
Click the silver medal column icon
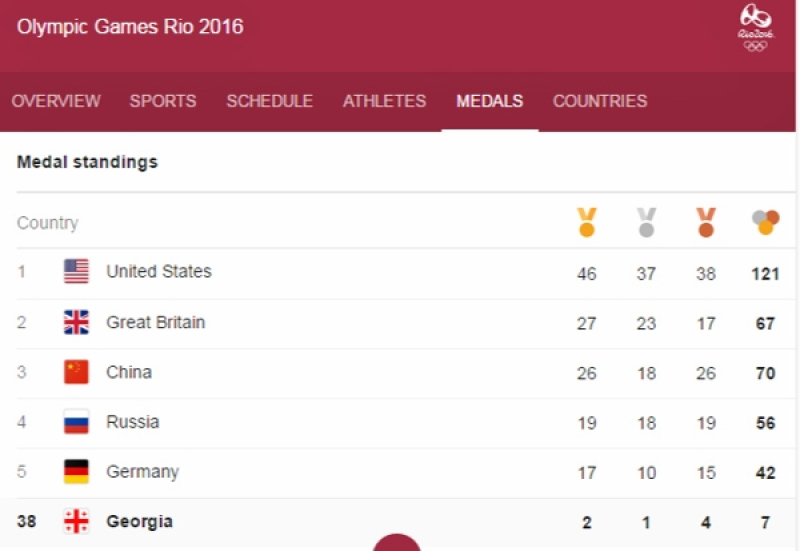point(646,222)
